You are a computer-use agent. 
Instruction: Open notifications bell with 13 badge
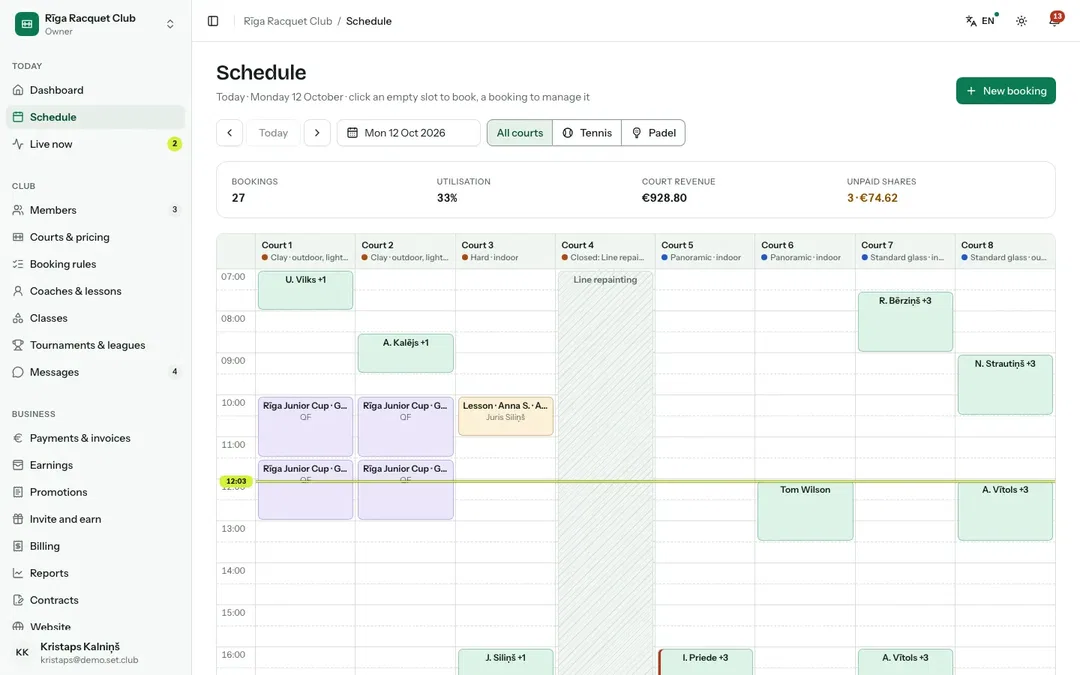(1055, 20)
